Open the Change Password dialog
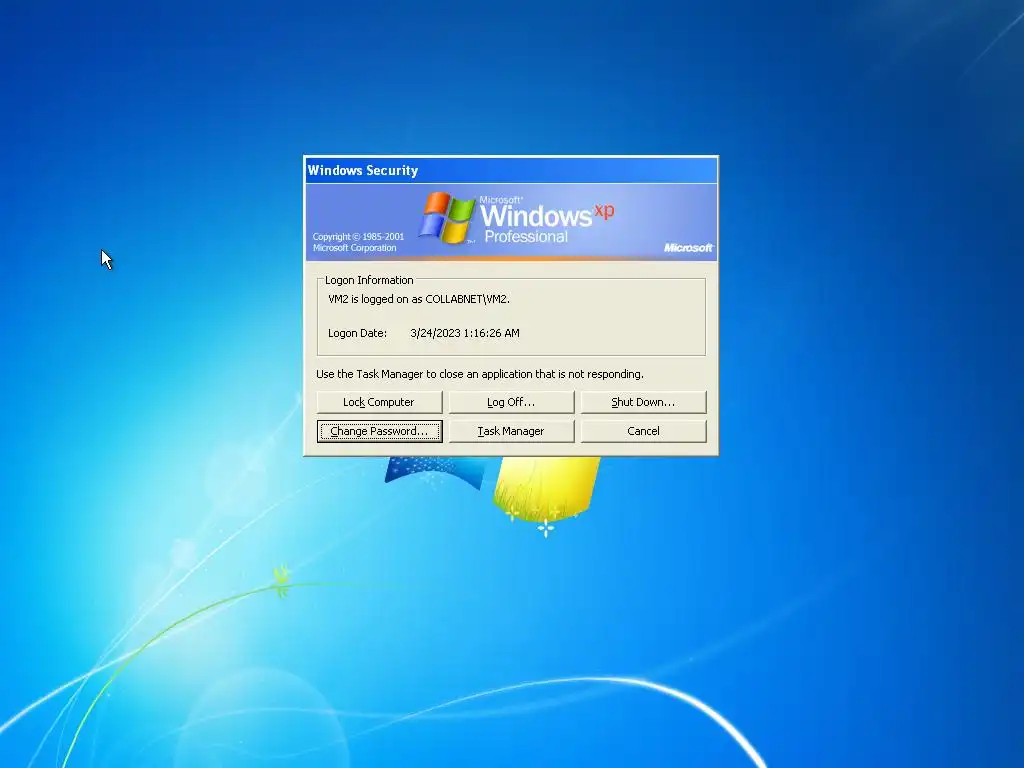 [379, 431]
